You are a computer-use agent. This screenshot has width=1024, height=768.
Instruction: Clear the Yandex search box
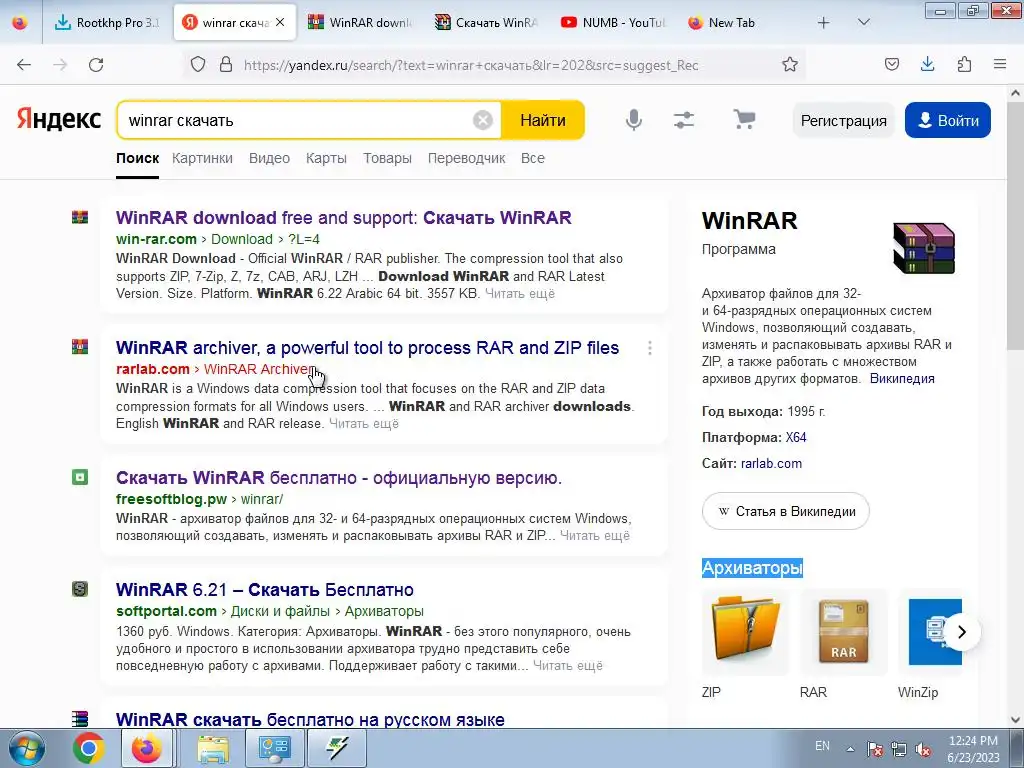pos(483,120)
